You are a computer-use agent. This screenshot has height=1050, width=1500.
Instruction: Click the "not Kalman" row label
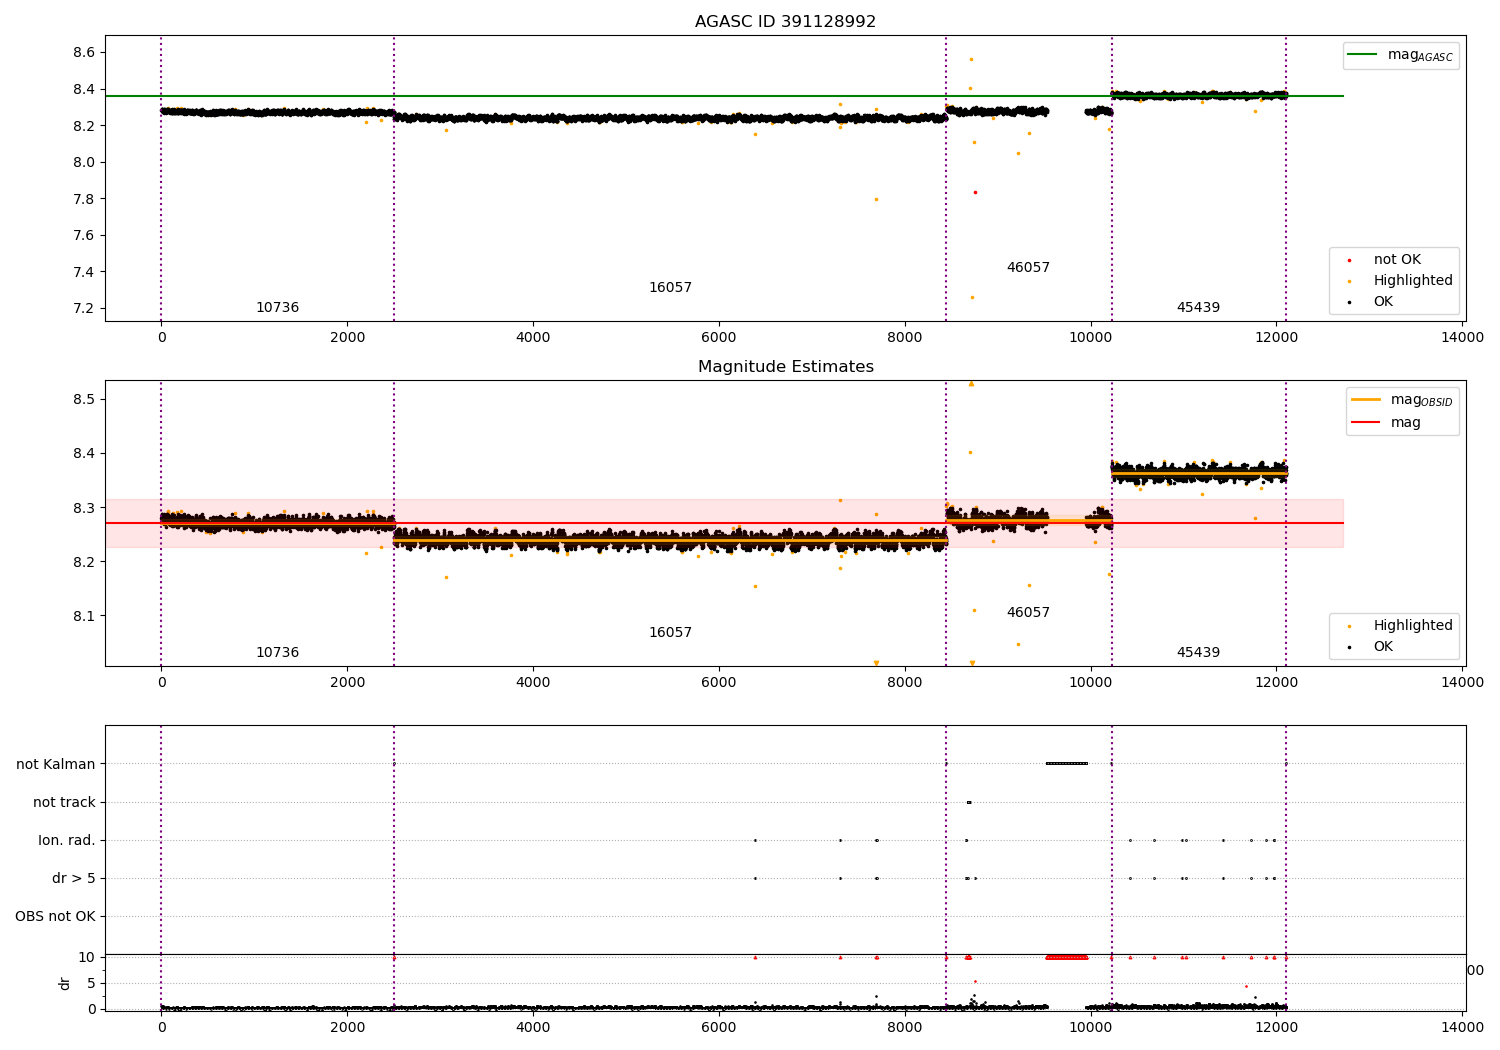[x=56, y=765]
